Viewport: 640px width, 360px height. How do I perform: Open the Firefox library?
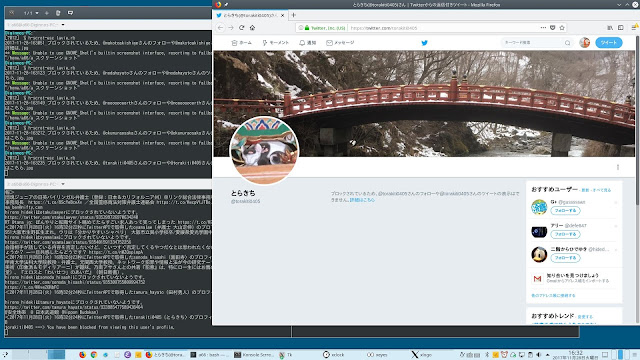click(x=610, y=28)
